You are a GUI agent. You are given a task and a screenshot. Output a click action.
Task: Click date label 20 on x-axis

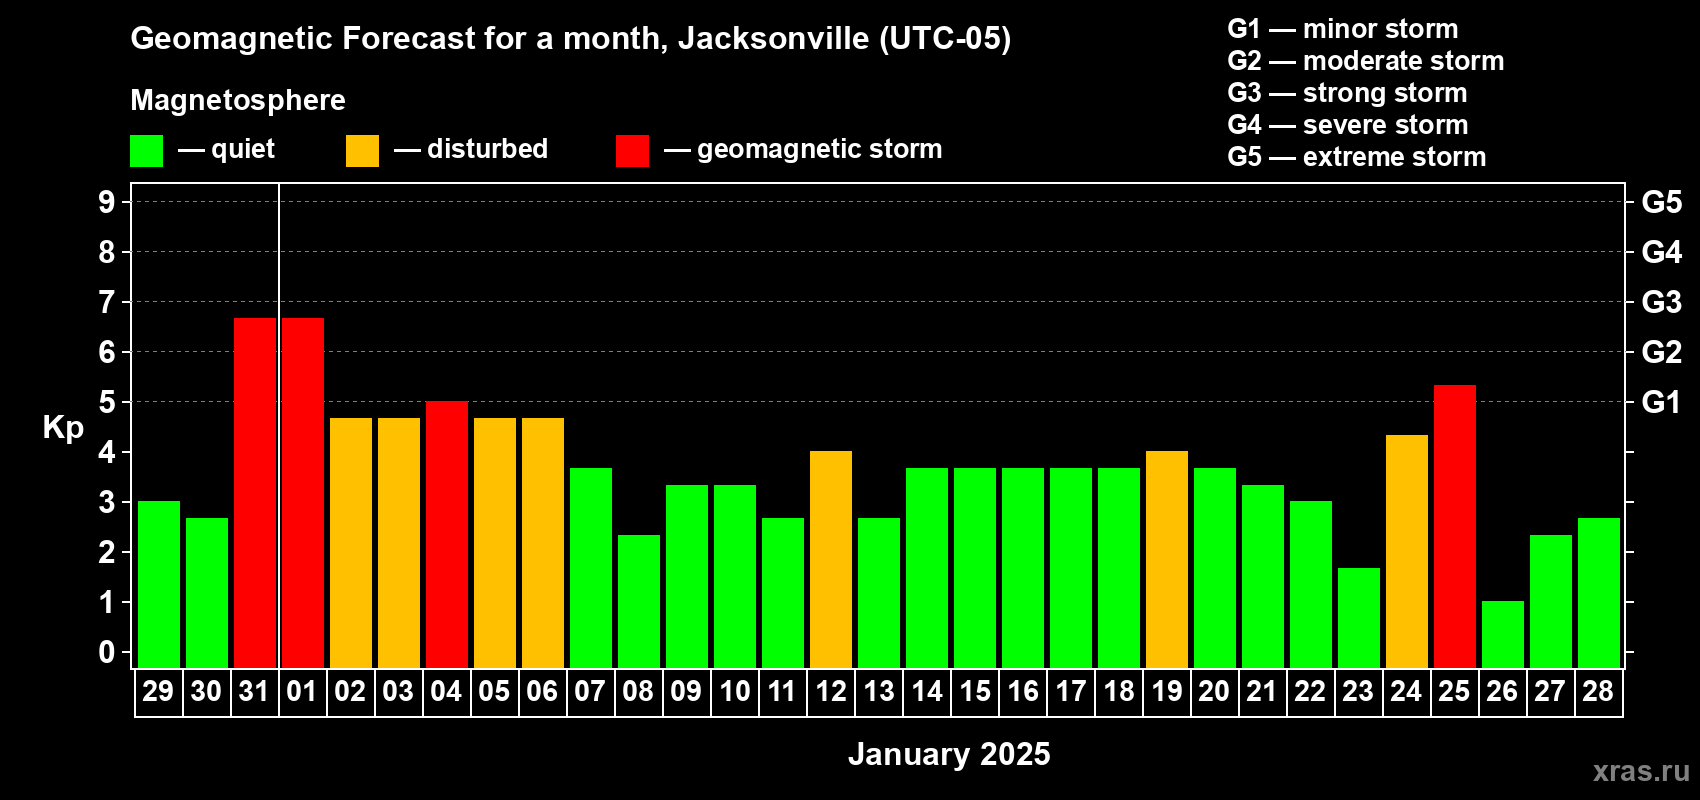1215,691
